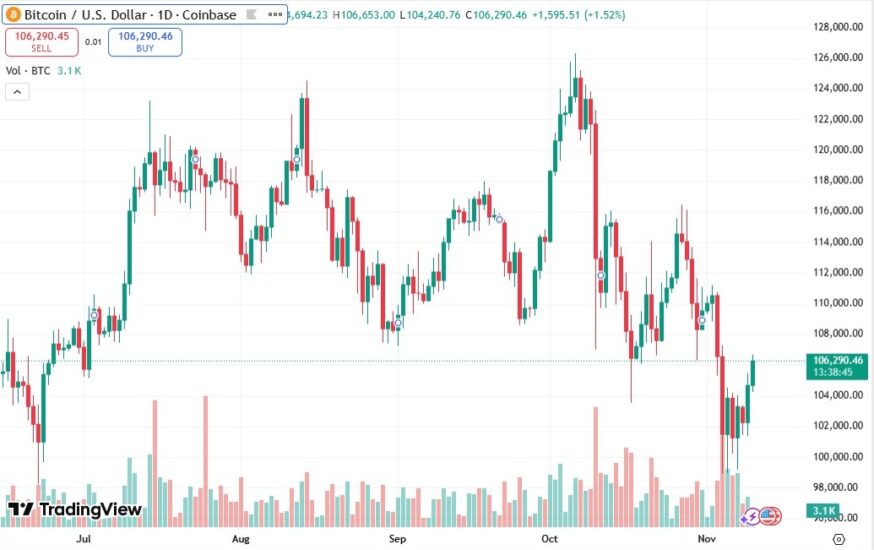
Task: Click the Oct label on the time axis
Action: point(551,538)
